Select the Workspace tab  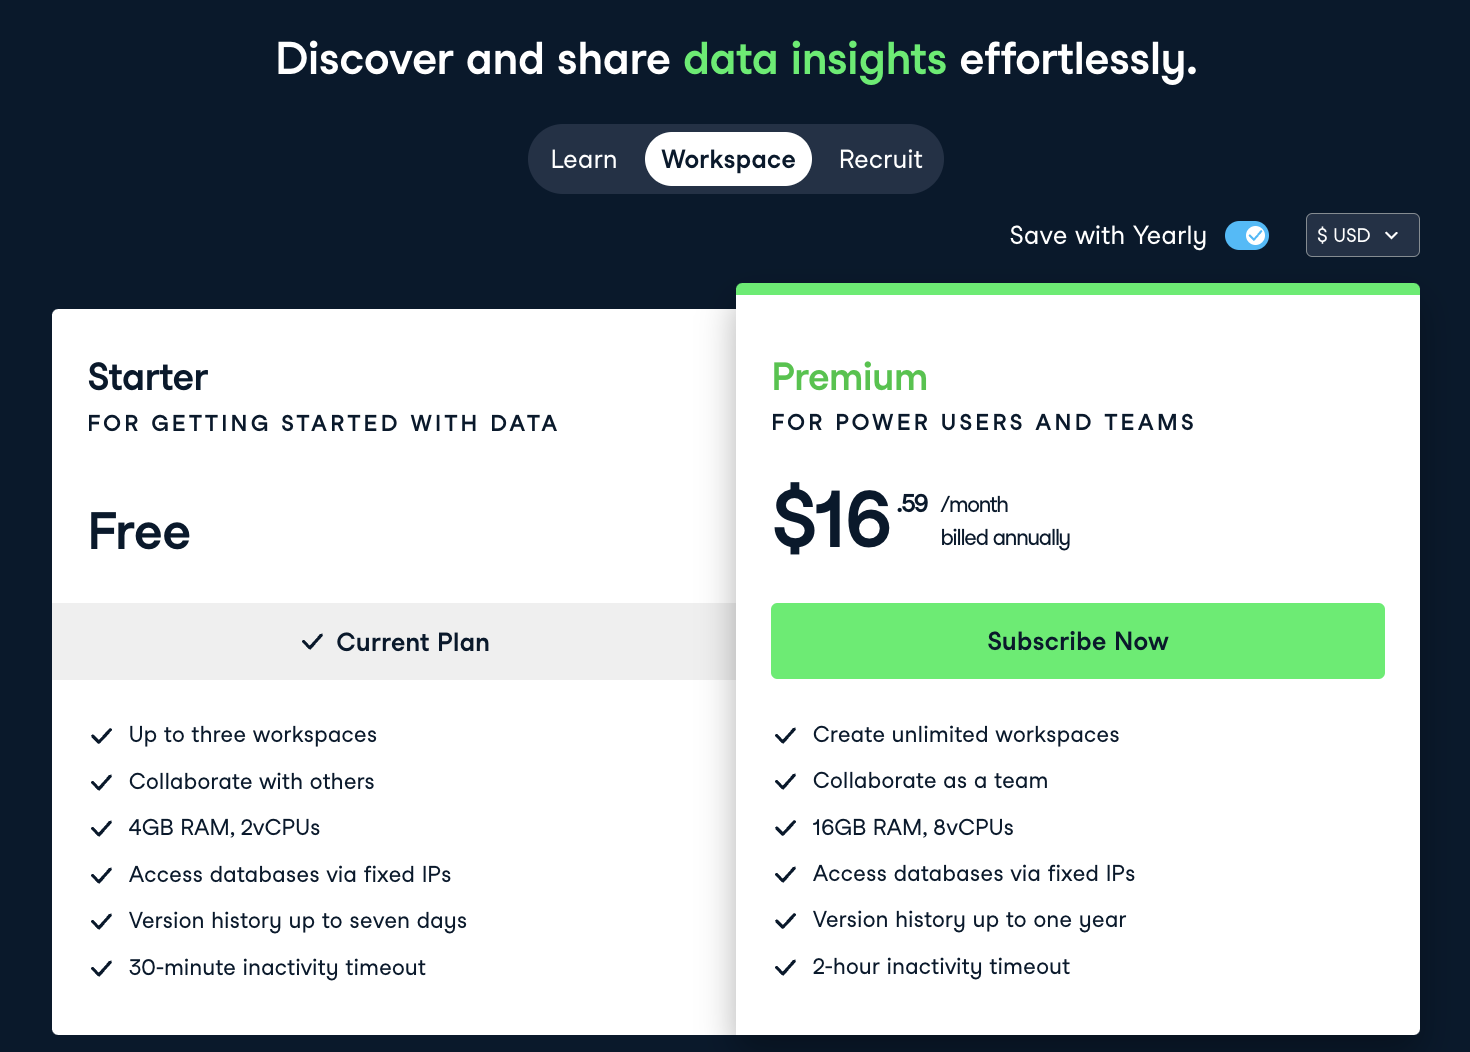pos(728,159)
